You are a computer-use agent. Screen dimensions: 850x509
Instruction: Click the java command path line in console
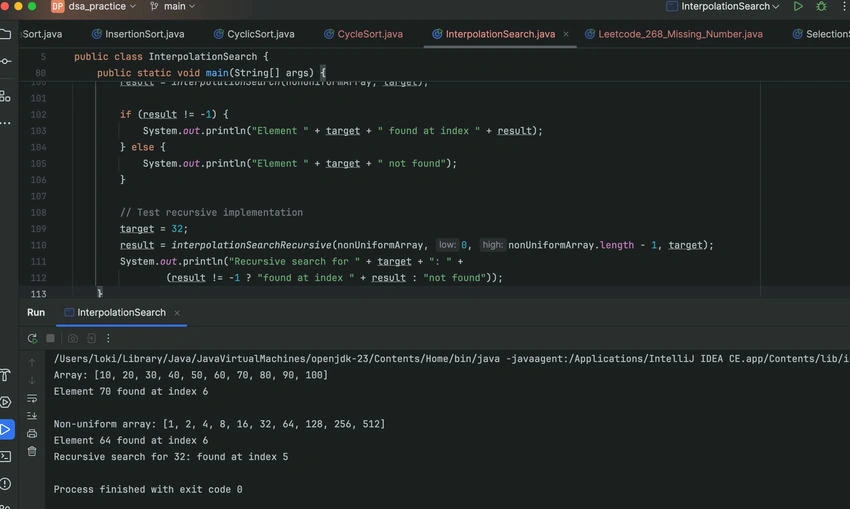pos(451,359)
